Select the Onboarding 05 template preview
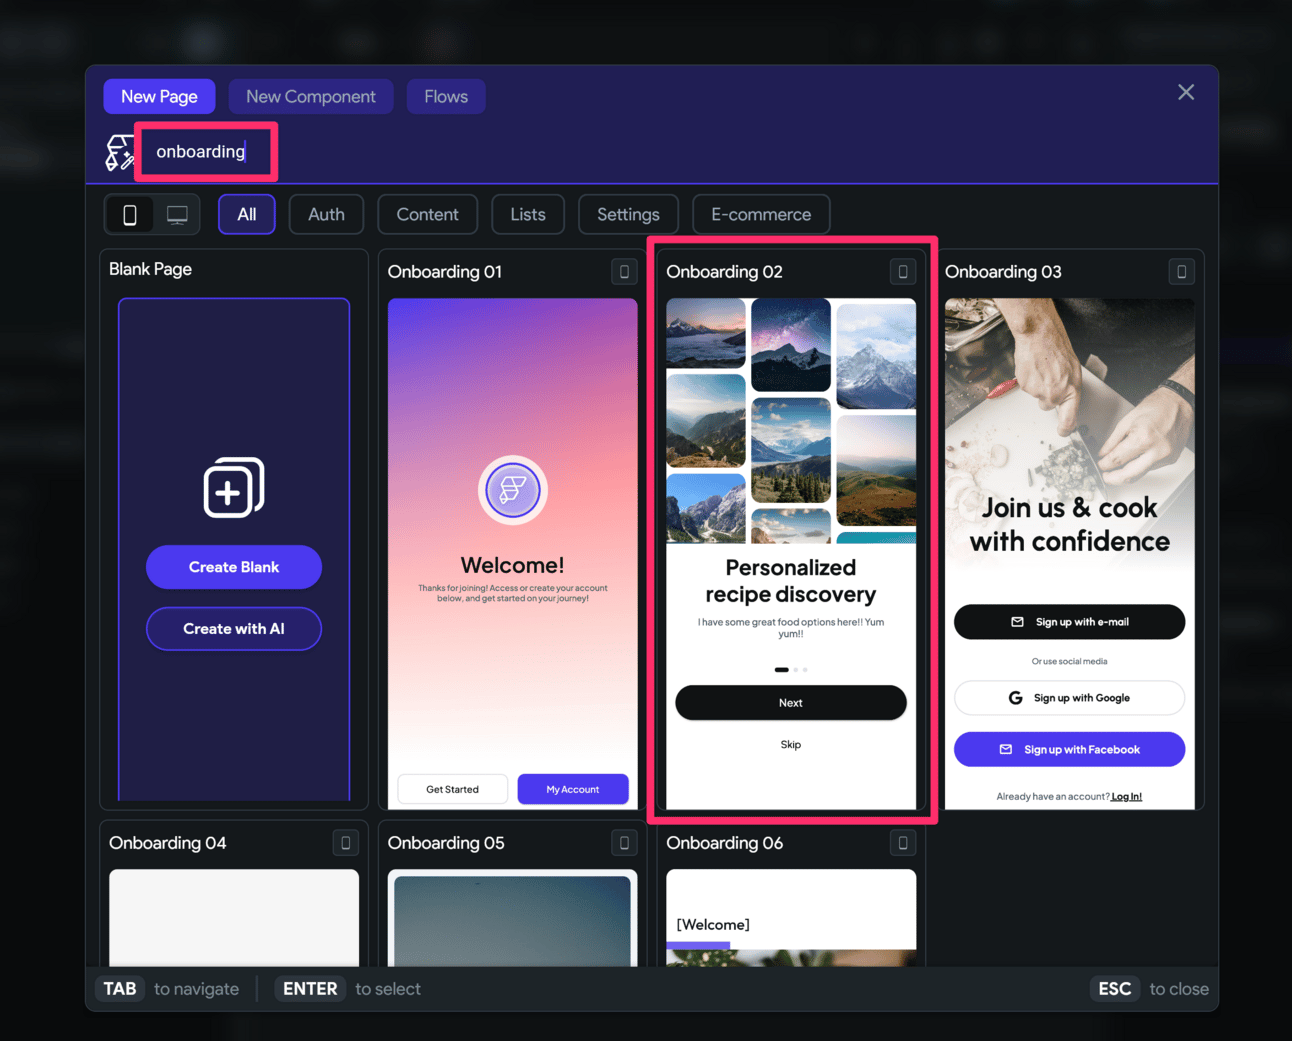This screenshot has height=1041, width=1292. [x=513, y=917]
